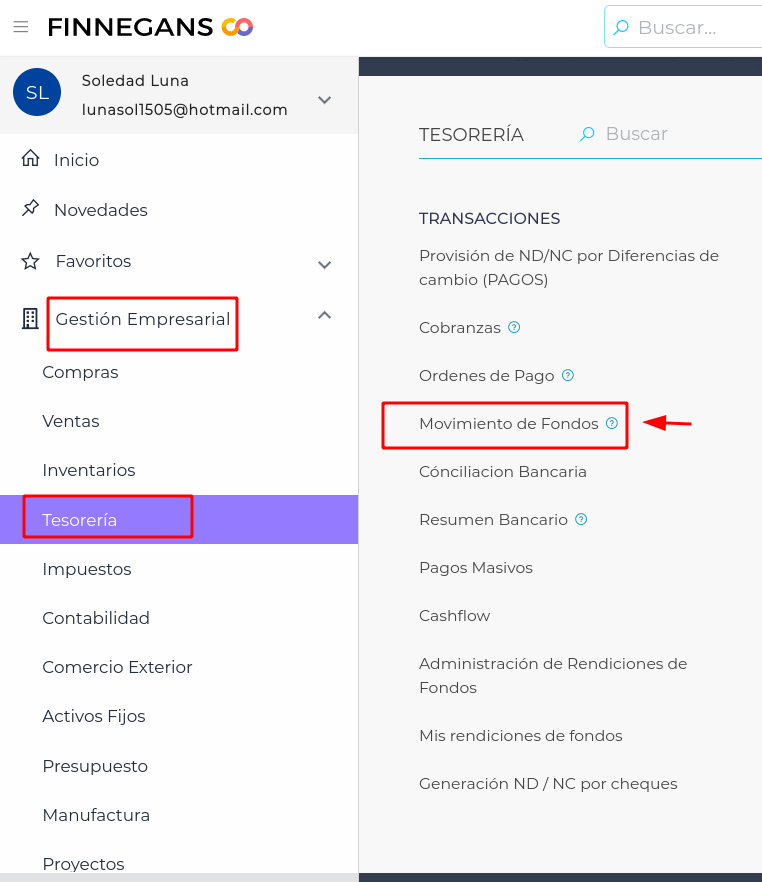Select Tesorería in the sidebar

[80, 520]
